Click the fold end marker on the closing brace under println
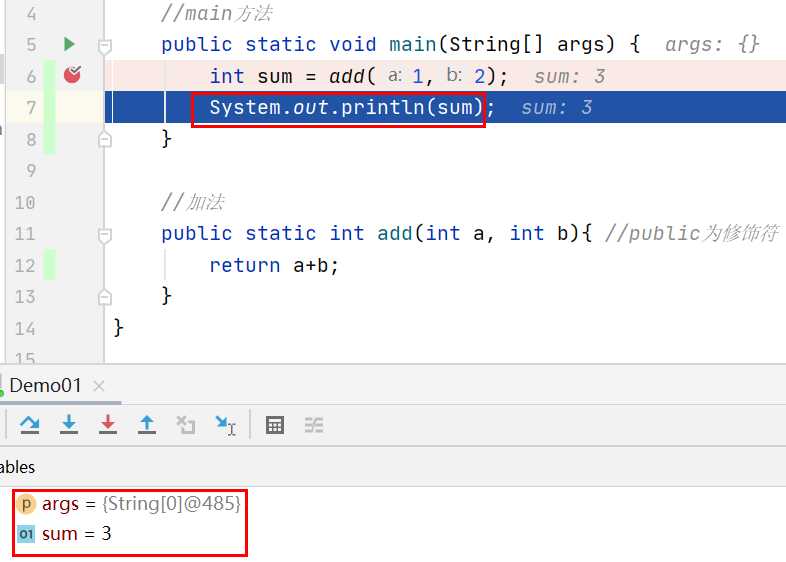Viewport: 786px width, 562px height. [105, 139]
